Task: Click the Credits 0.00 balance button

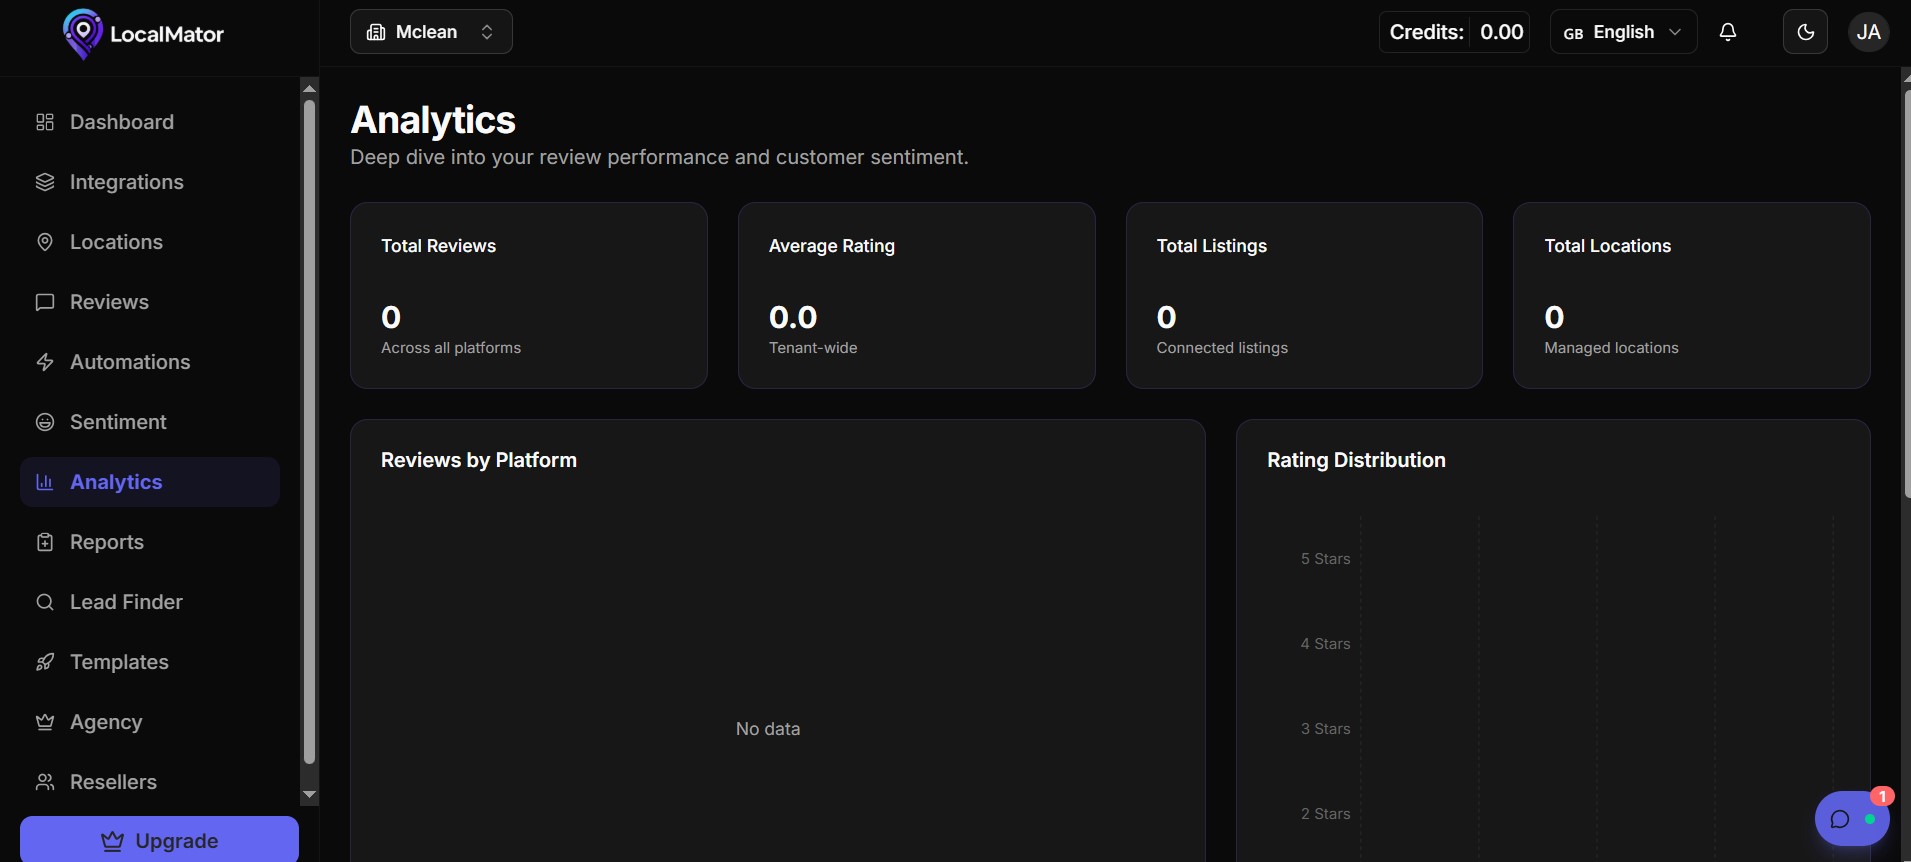Action: [1454, 32]
